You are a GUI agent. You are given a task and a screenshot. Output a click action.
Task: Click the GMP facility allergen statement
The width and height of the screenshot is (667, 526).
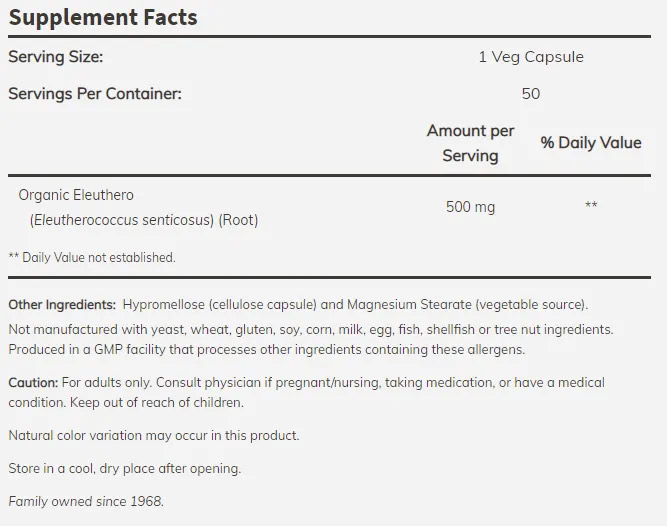[x=267, y=349]
